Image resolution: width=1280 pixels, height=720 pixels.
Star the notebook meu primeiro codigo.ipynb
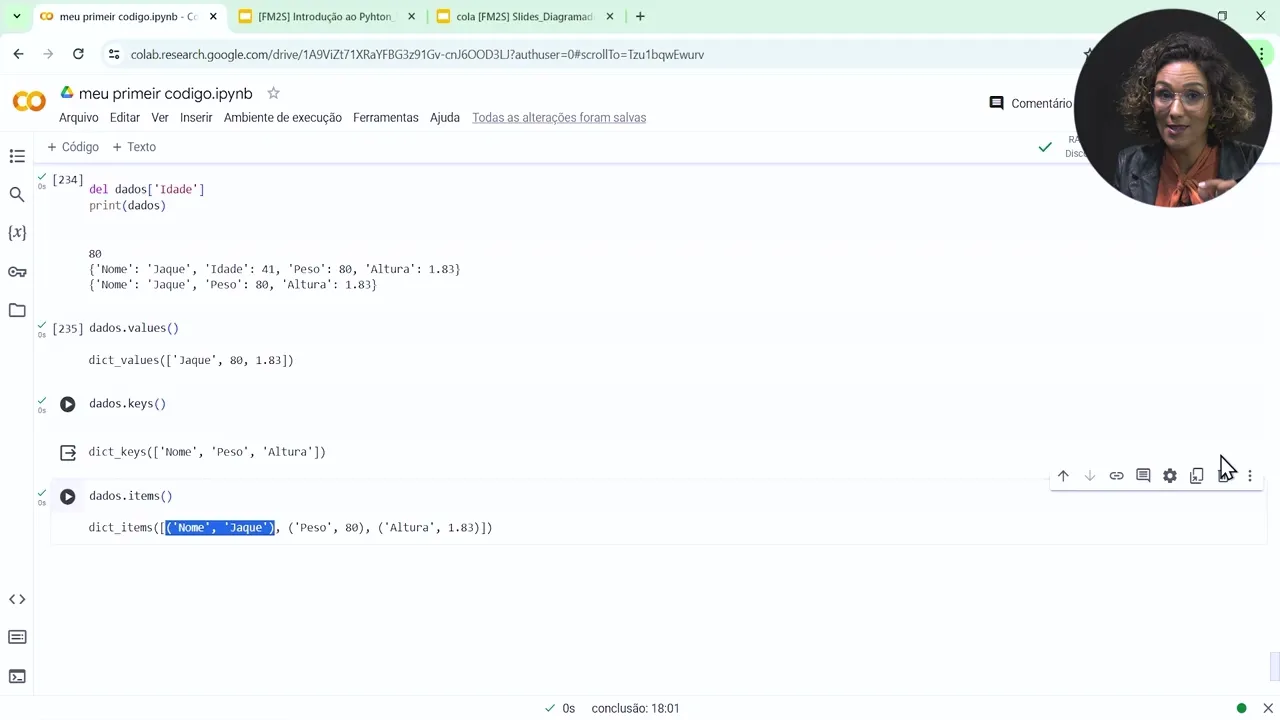point(273,93)
